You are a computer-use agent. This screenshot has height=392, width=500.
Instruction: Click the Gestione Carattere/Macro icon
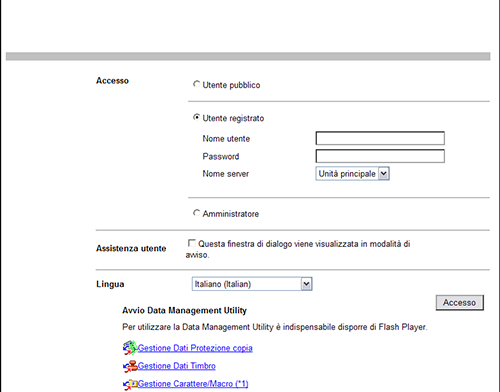tap(130, 384)
